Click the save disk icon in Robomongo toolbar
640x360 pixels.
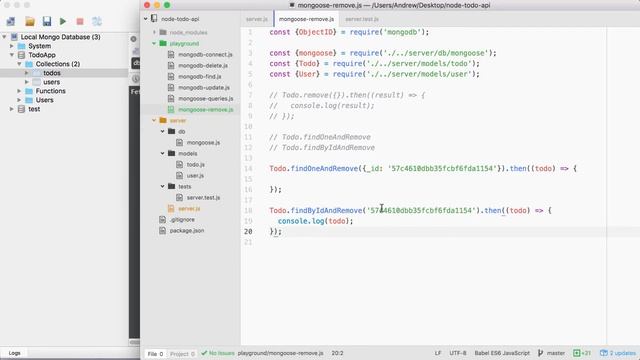(x=47, y=21)
